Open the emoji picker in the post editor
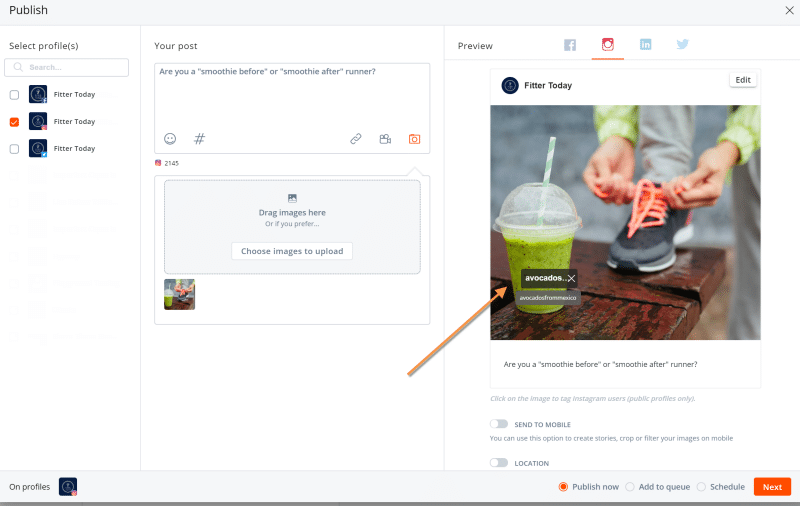 pos(170,139)
